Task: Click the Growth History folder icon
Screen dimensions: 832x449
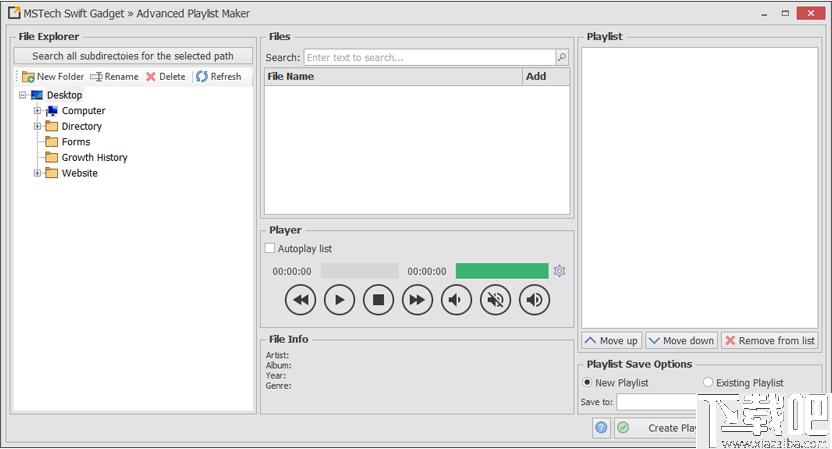Action: pos(51,157)
